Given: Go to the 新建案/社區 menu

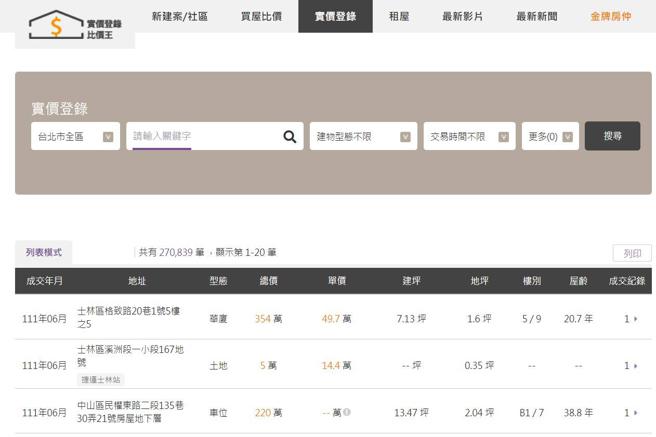Looking at the screenshot, I should 180,17.
